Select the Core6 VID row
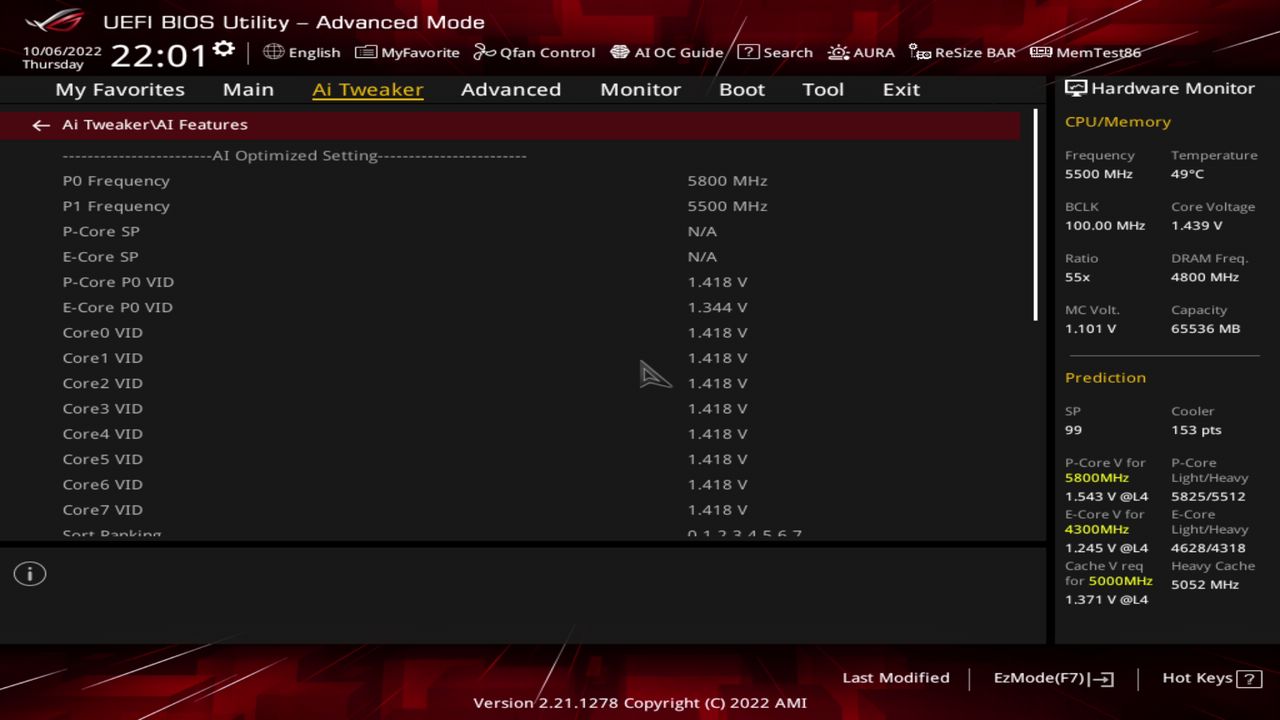 click(520, 485)
